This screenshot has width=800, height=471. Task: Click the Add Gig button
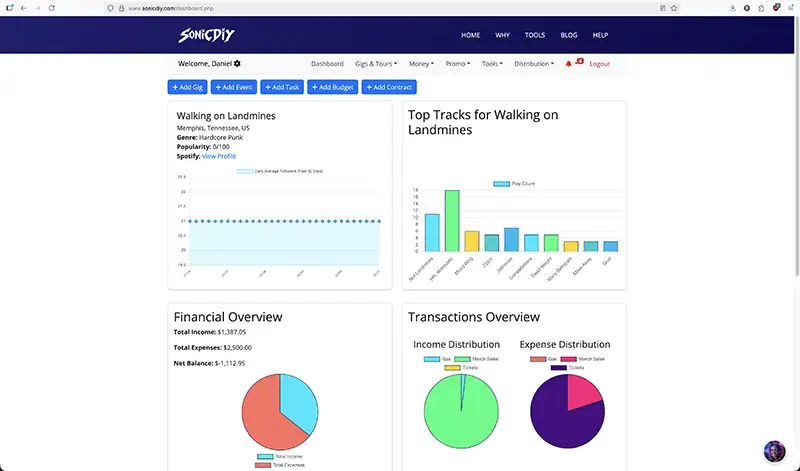(x=187, y=87)
